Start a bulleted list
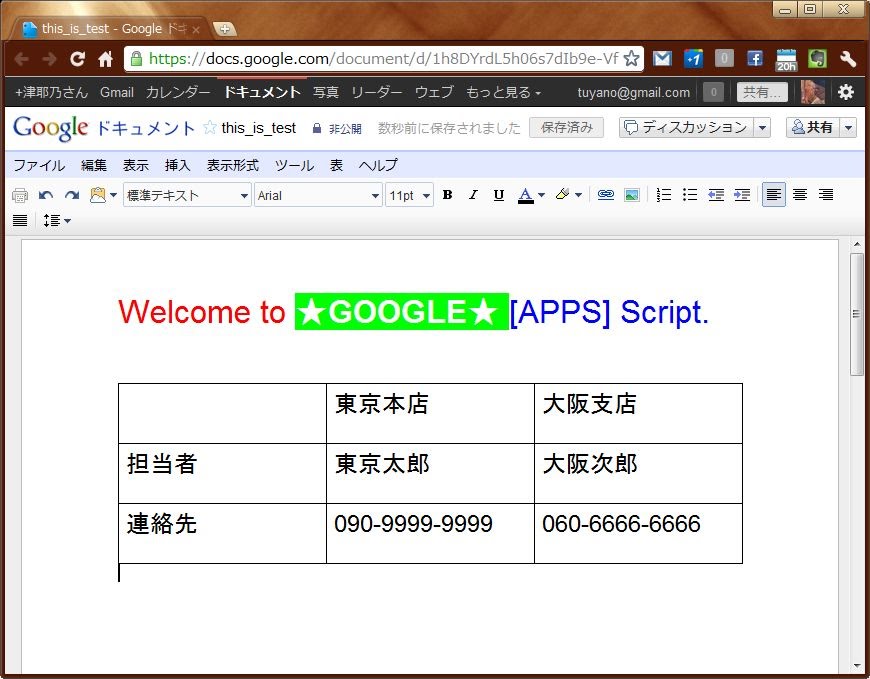Image resolution: width=870 pixels, height=679 pixels. click(689, 195)
